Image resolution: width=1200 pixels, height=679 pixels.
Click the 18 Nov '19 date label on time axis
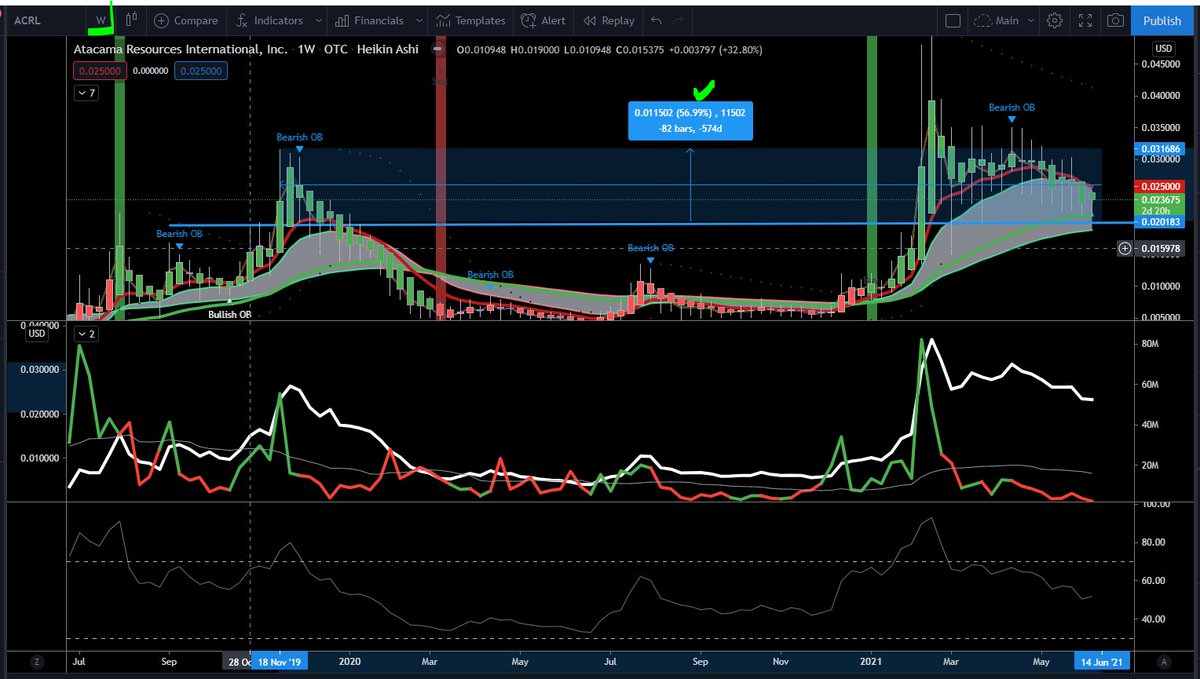click(280, 661)
